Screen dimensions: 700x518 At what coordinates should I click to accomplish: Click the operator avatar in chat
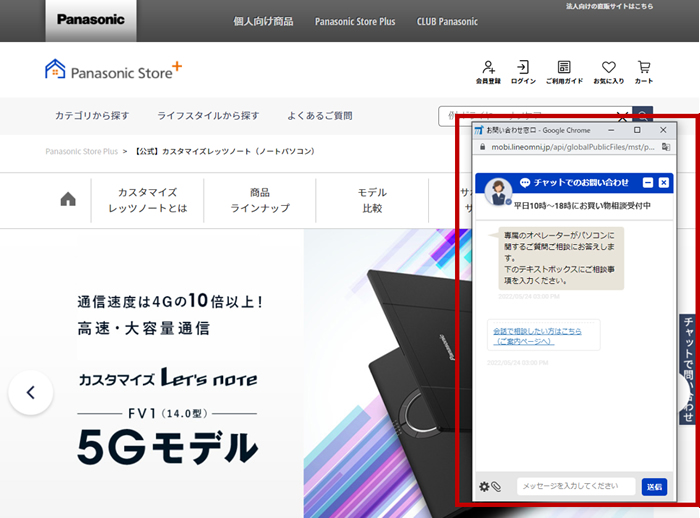point(498,192)
